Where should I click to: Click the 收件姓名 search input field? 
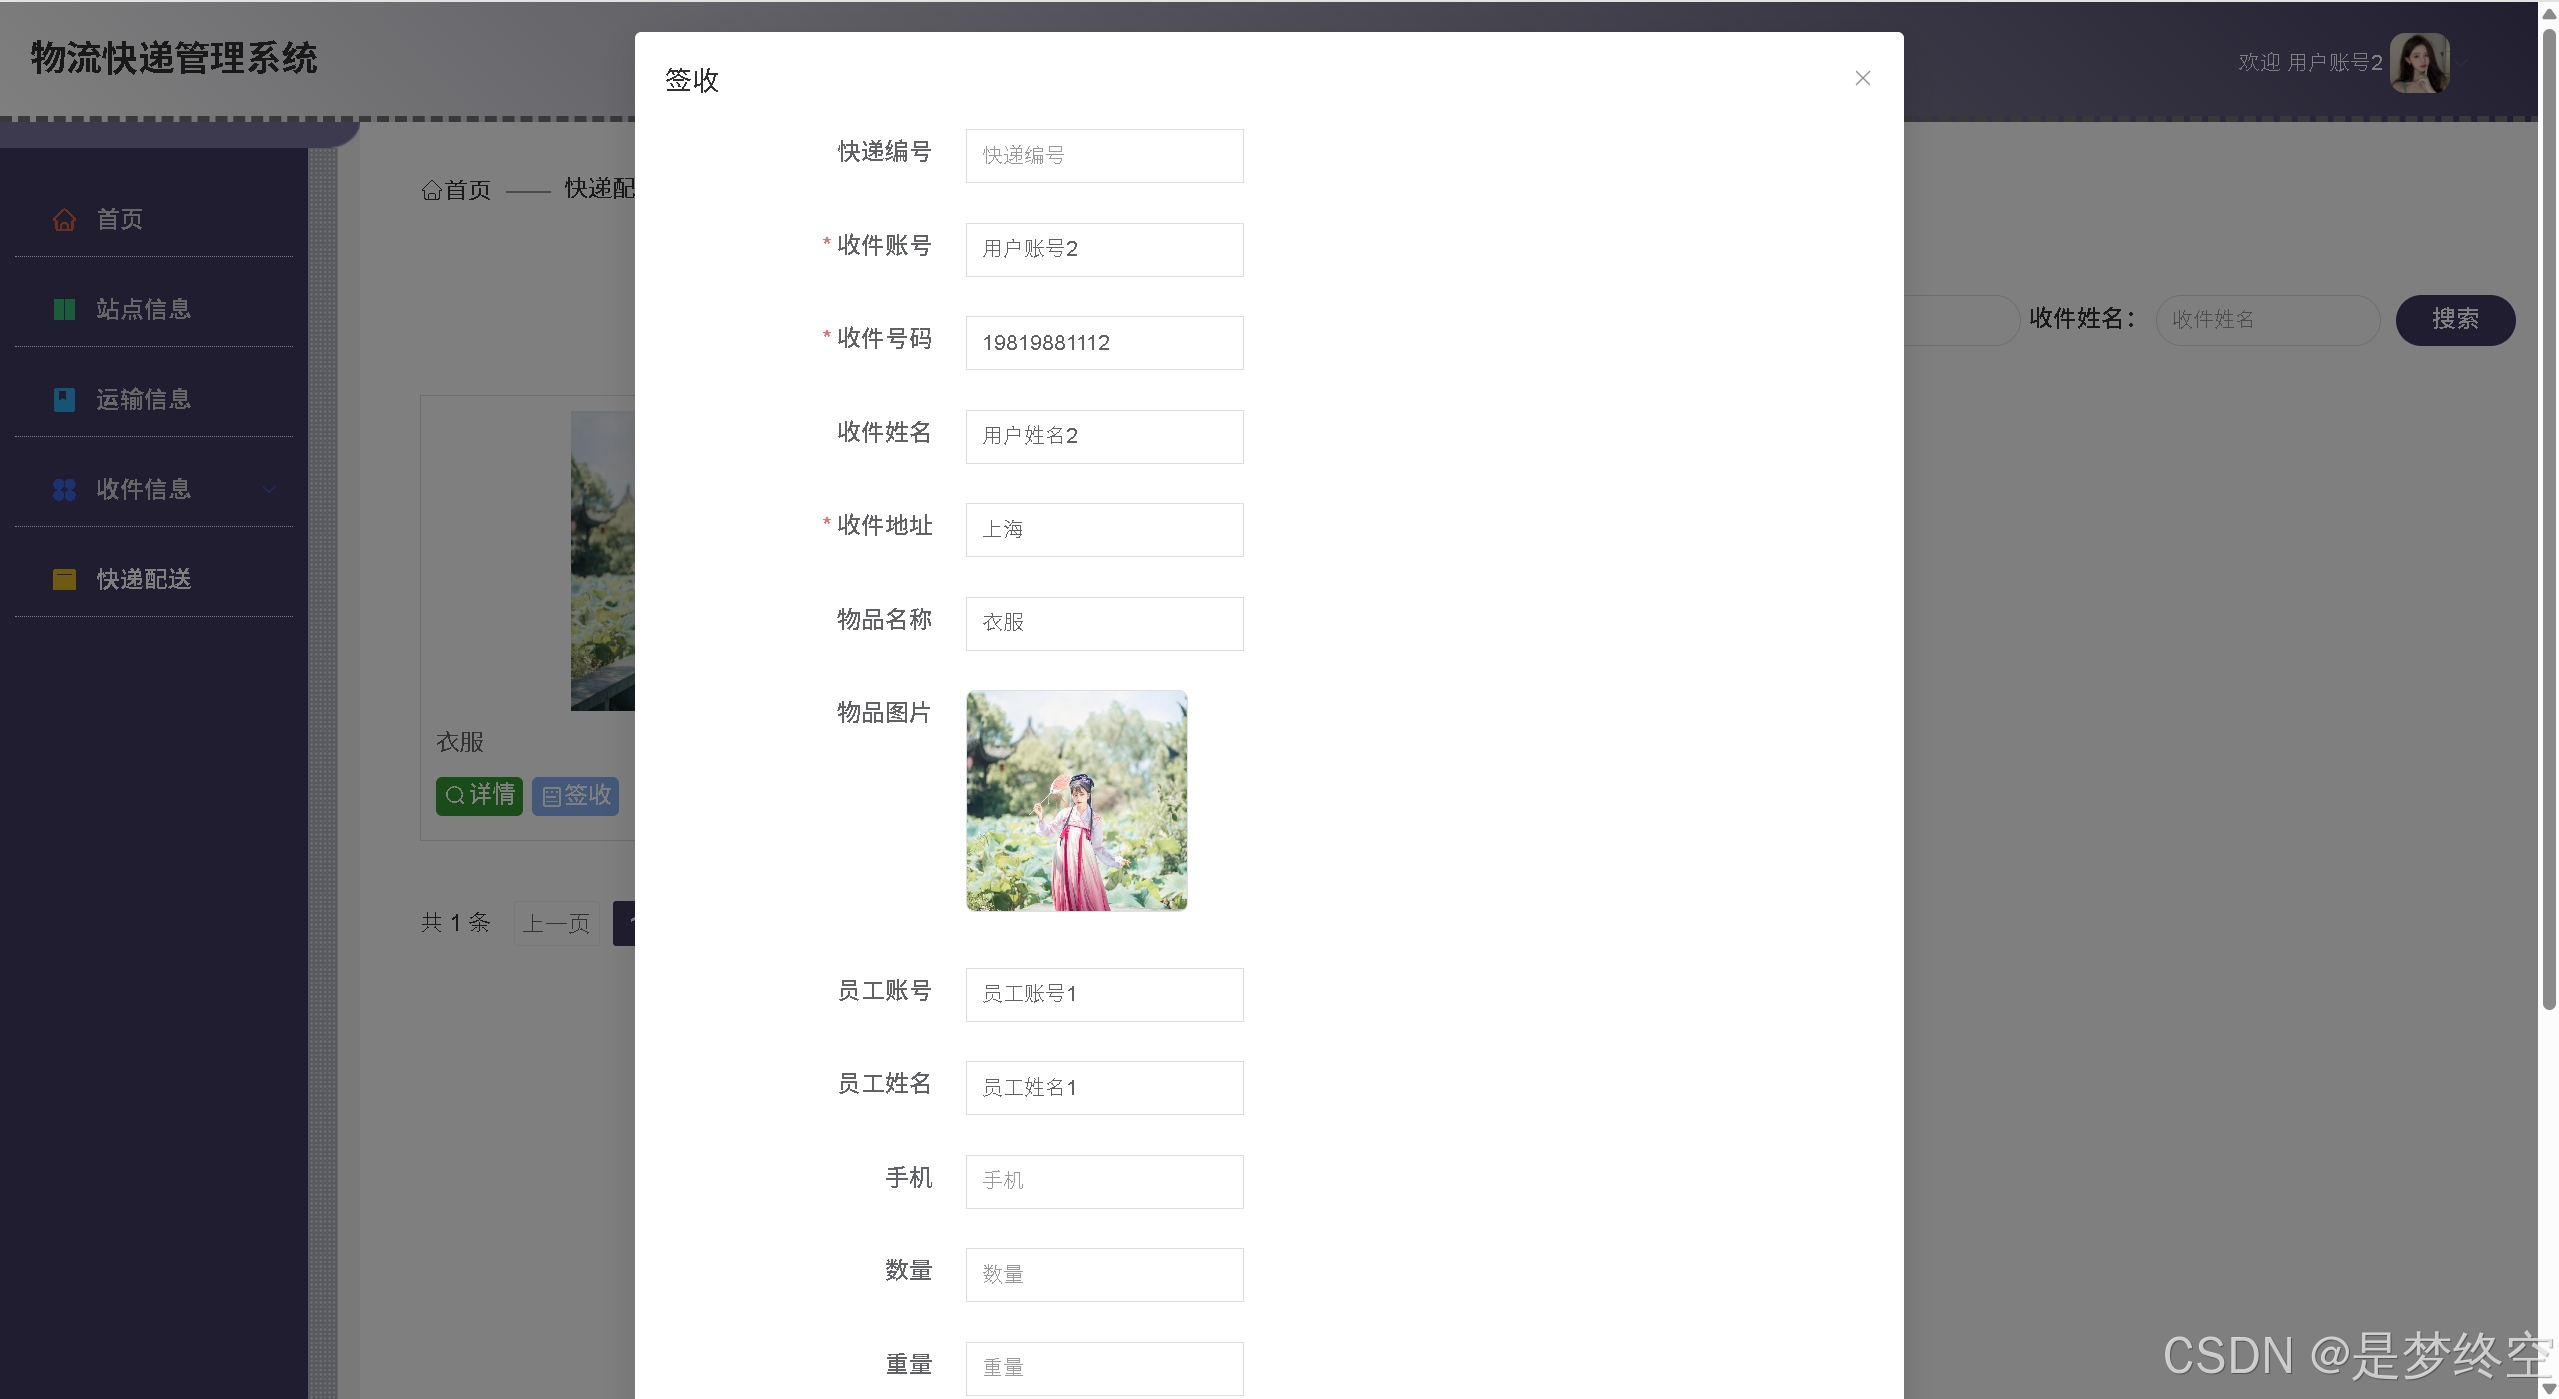(x=2268, y=319)
